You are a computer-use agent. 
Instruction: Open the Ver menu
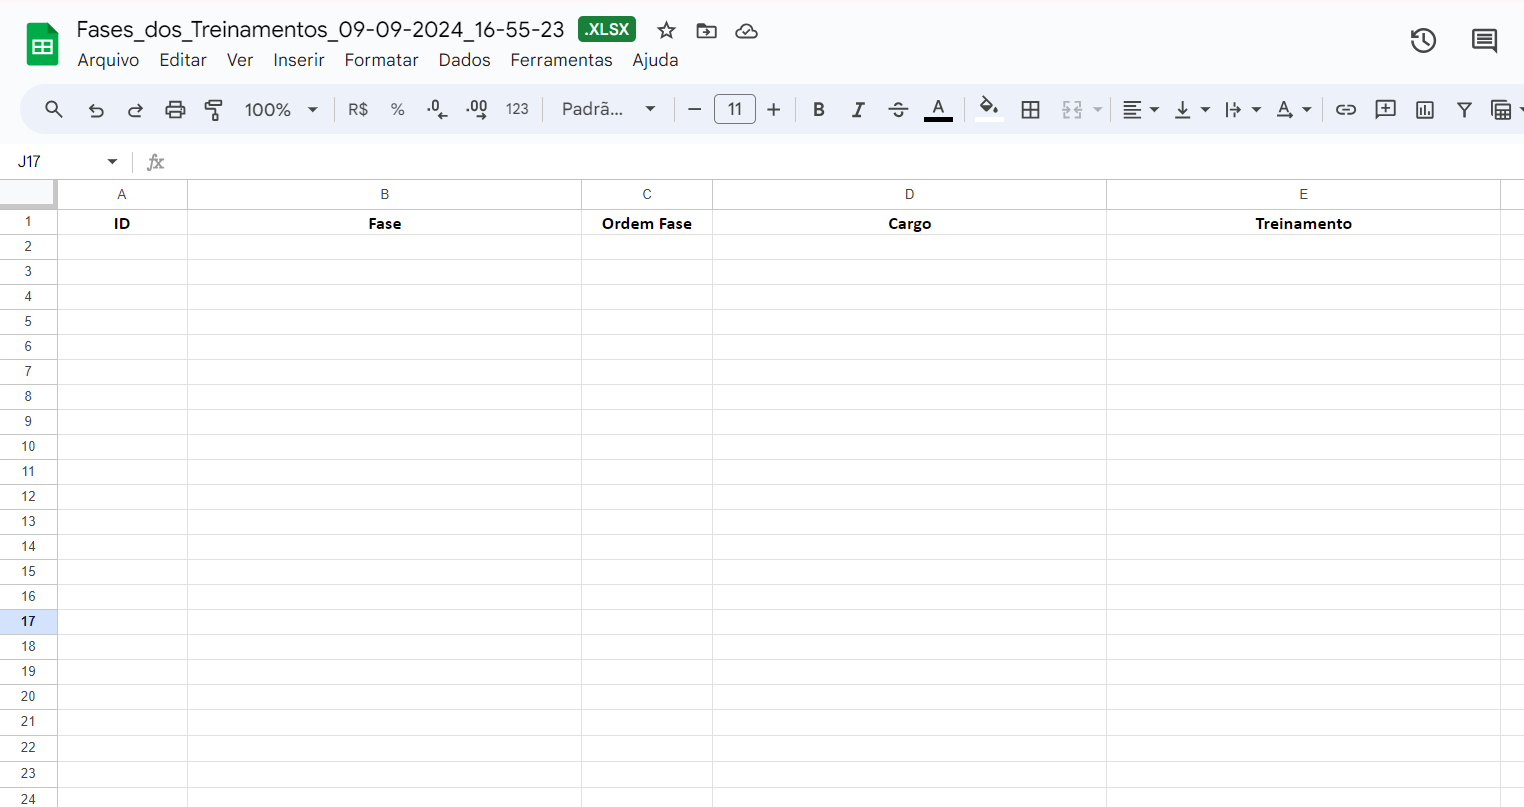(x=240, y=60)
